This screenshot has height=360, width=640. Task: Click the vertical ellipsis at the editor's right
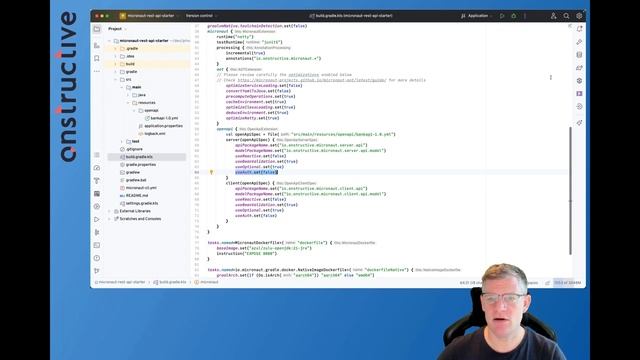coord(551,78)
